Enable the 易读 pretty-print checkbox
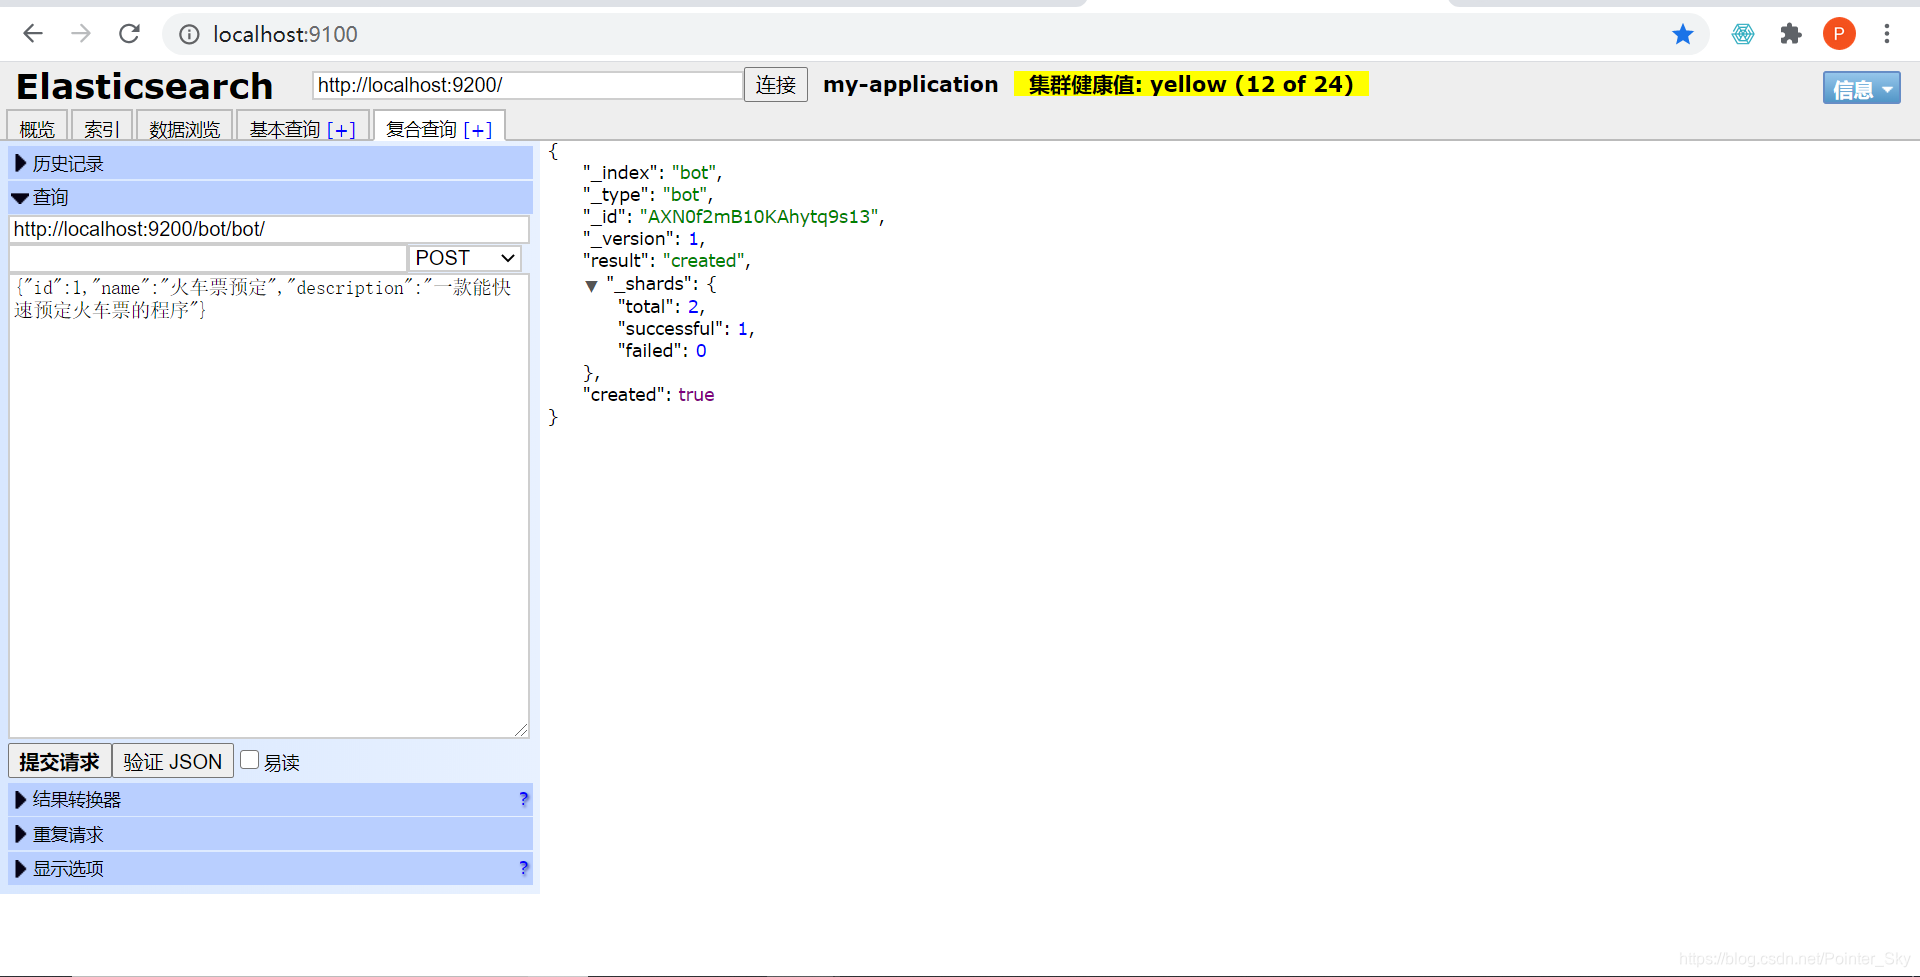The height and width of the screenshot is (977, 1920). click(250, 760)
